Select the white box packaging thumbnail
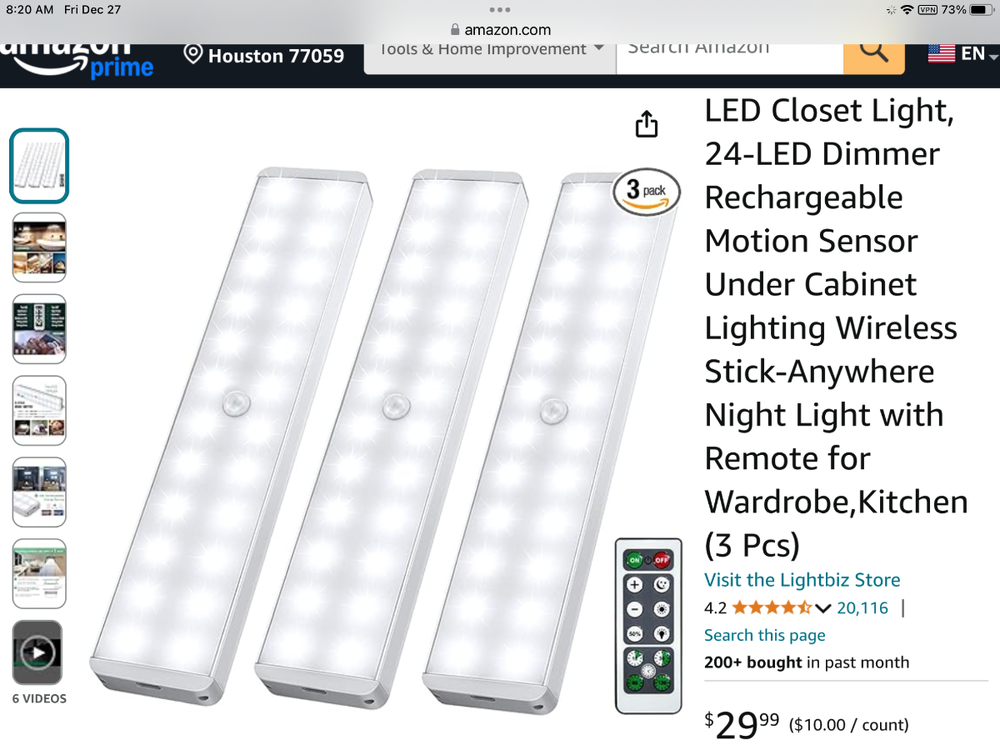Image resolution: width=1000 pixels, height=750 pixels. tap(38, 492)
